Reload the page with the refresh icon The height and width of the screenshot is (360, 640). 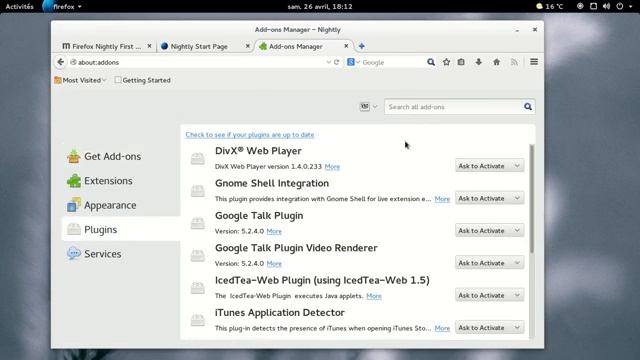pos(336,62)
